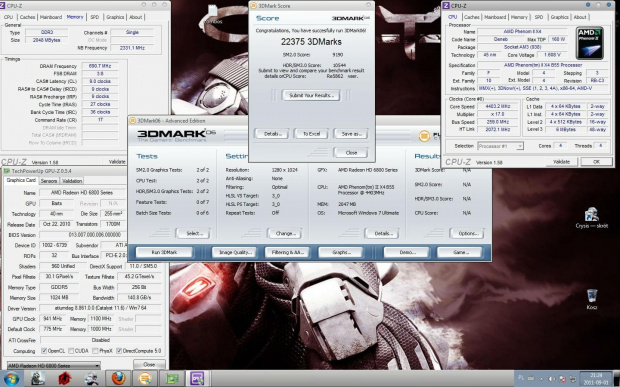This screenshot has height=387, width=620.
Task: Toggle the OpenCL checkbox in GPU-Z
Action: coord(44,351)
